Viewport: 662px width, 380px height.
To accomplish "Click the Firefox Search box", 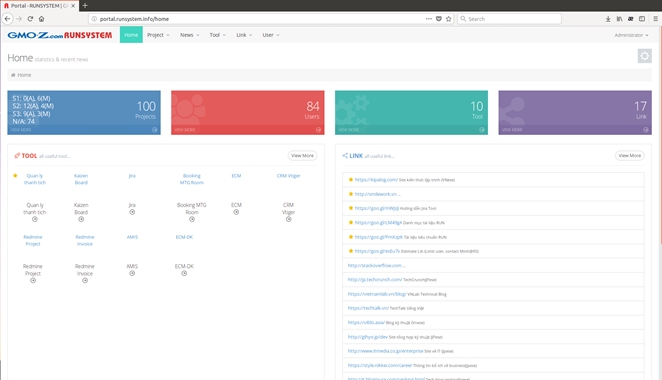I will click(x=510, y=19).
